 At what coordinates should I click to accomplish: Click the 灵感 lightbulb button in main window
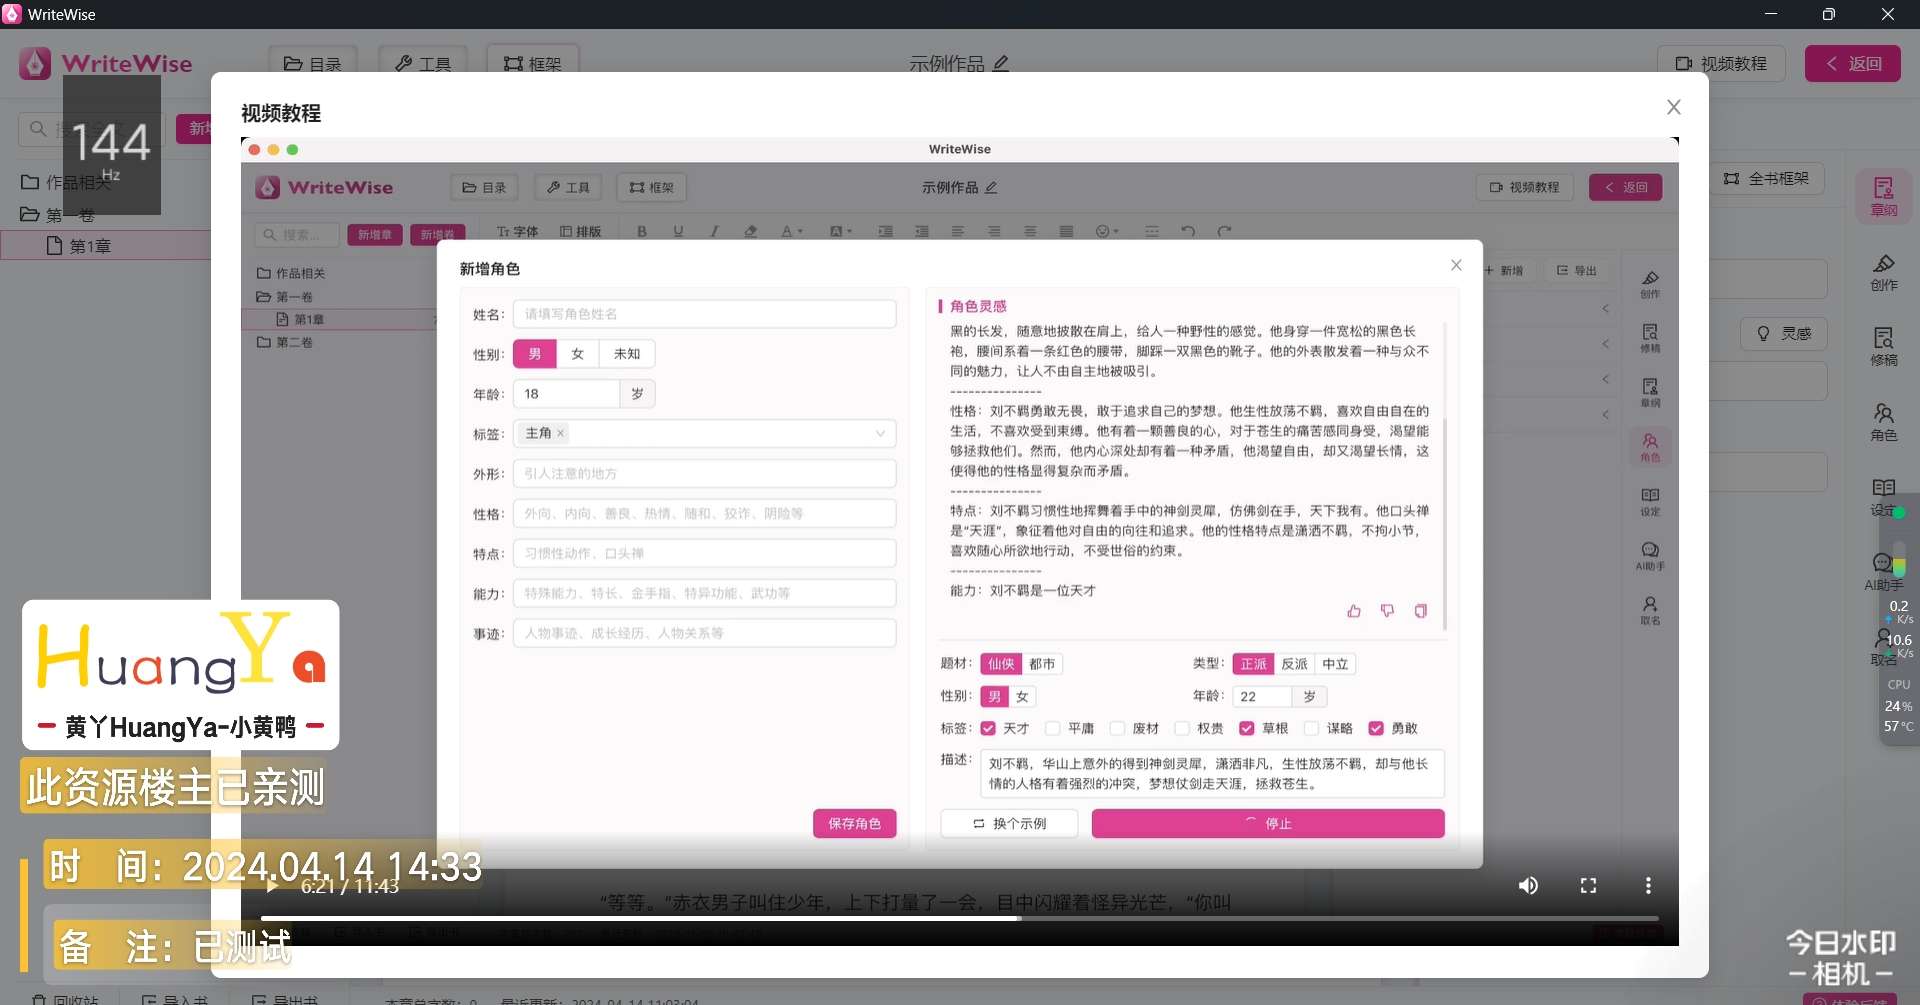[1784, 333]
